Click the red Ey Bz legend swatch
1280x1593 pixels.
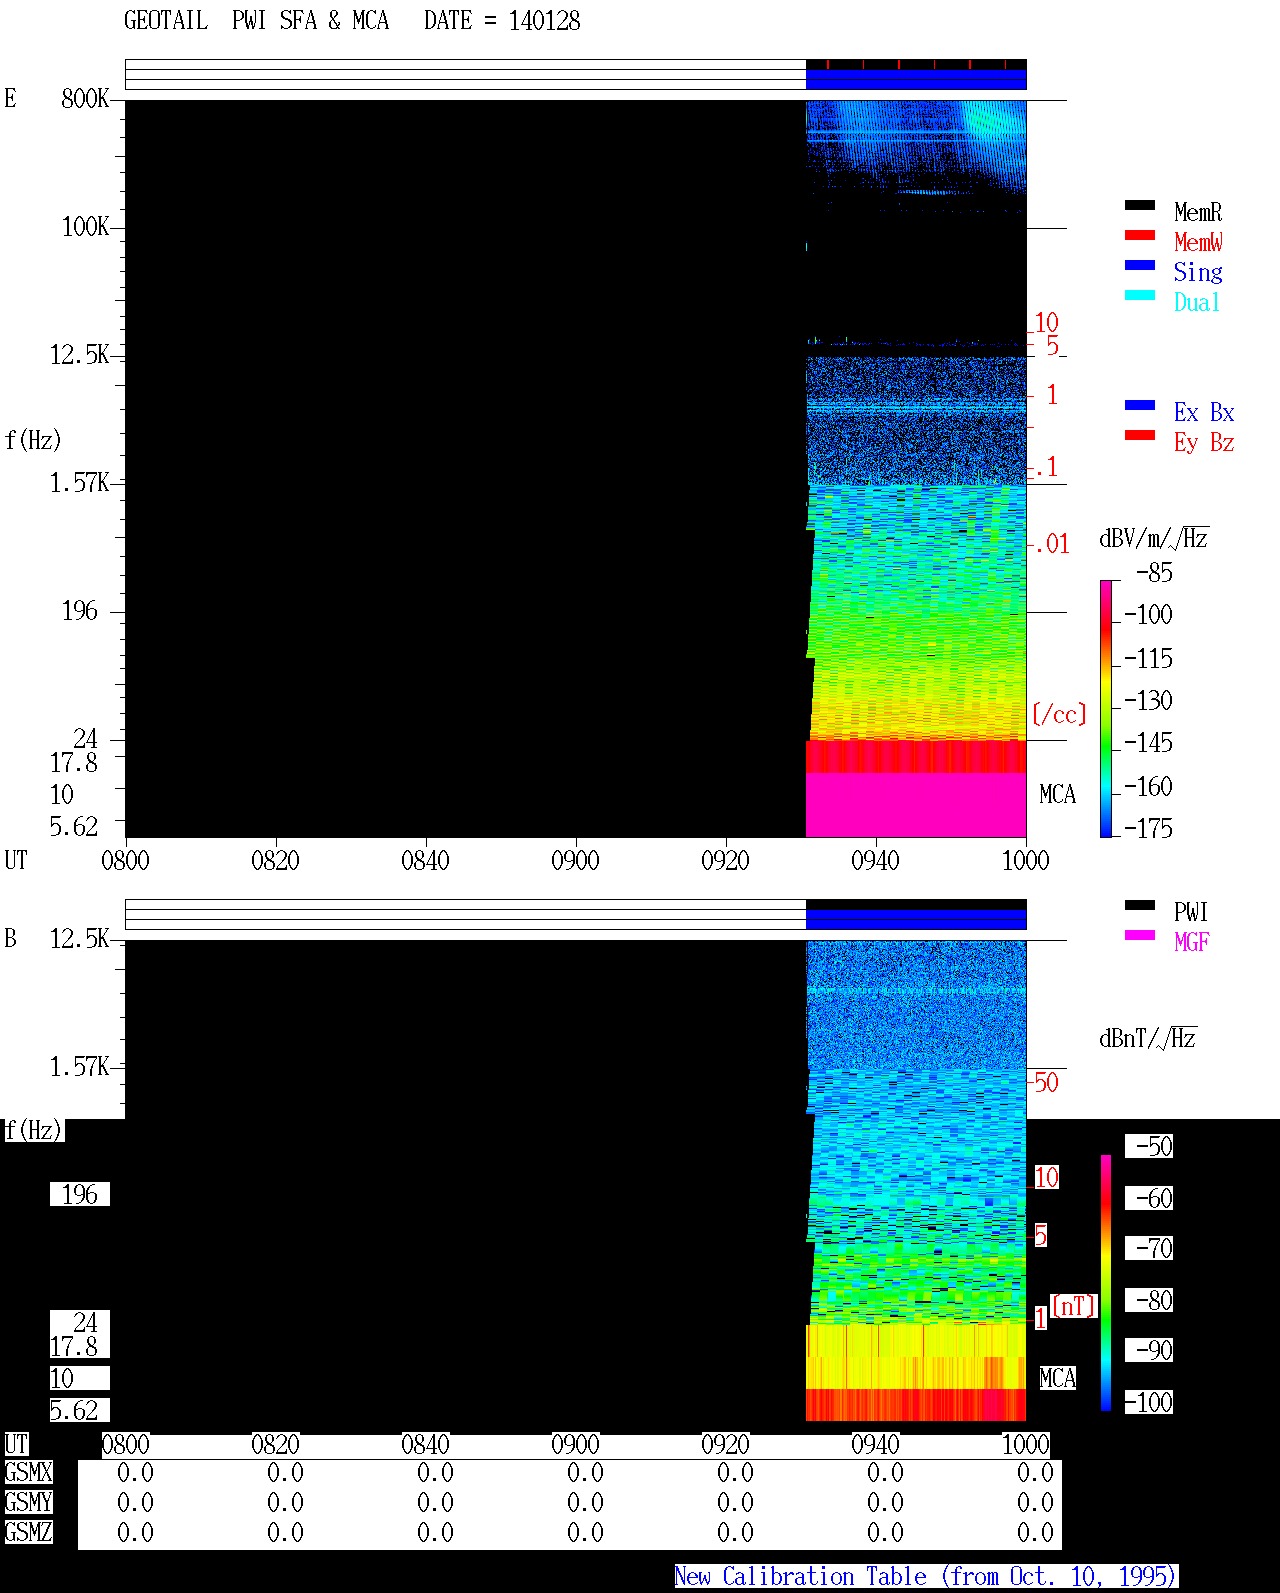1140,436
